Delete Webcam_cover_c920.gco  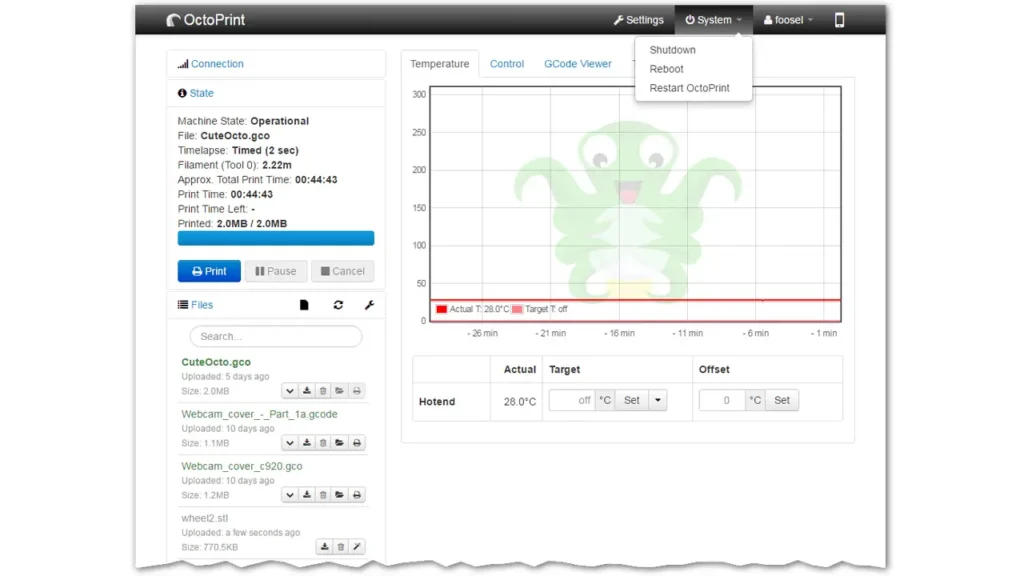[323, 495]
